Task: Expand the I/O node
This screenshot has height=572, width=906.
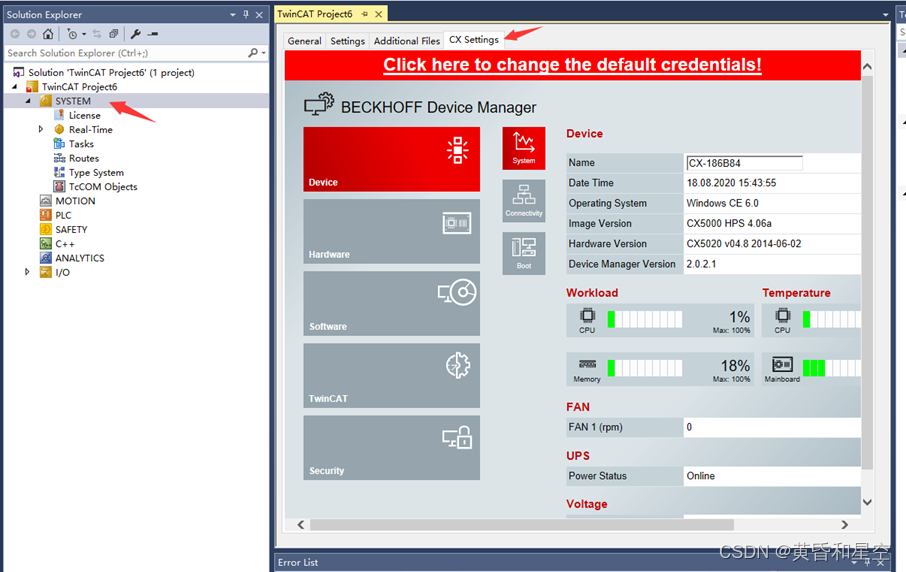Action: coord(27,272)
